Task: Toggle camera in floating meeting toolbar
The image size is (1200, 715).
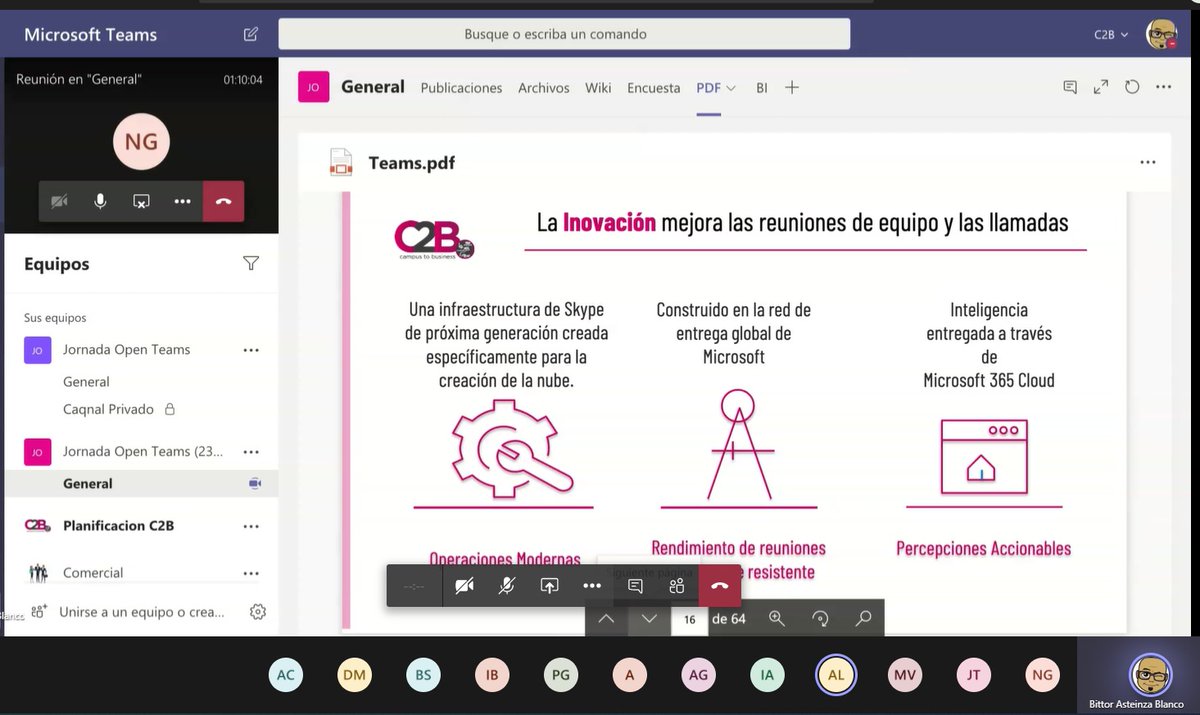Action: coord(464,586)
